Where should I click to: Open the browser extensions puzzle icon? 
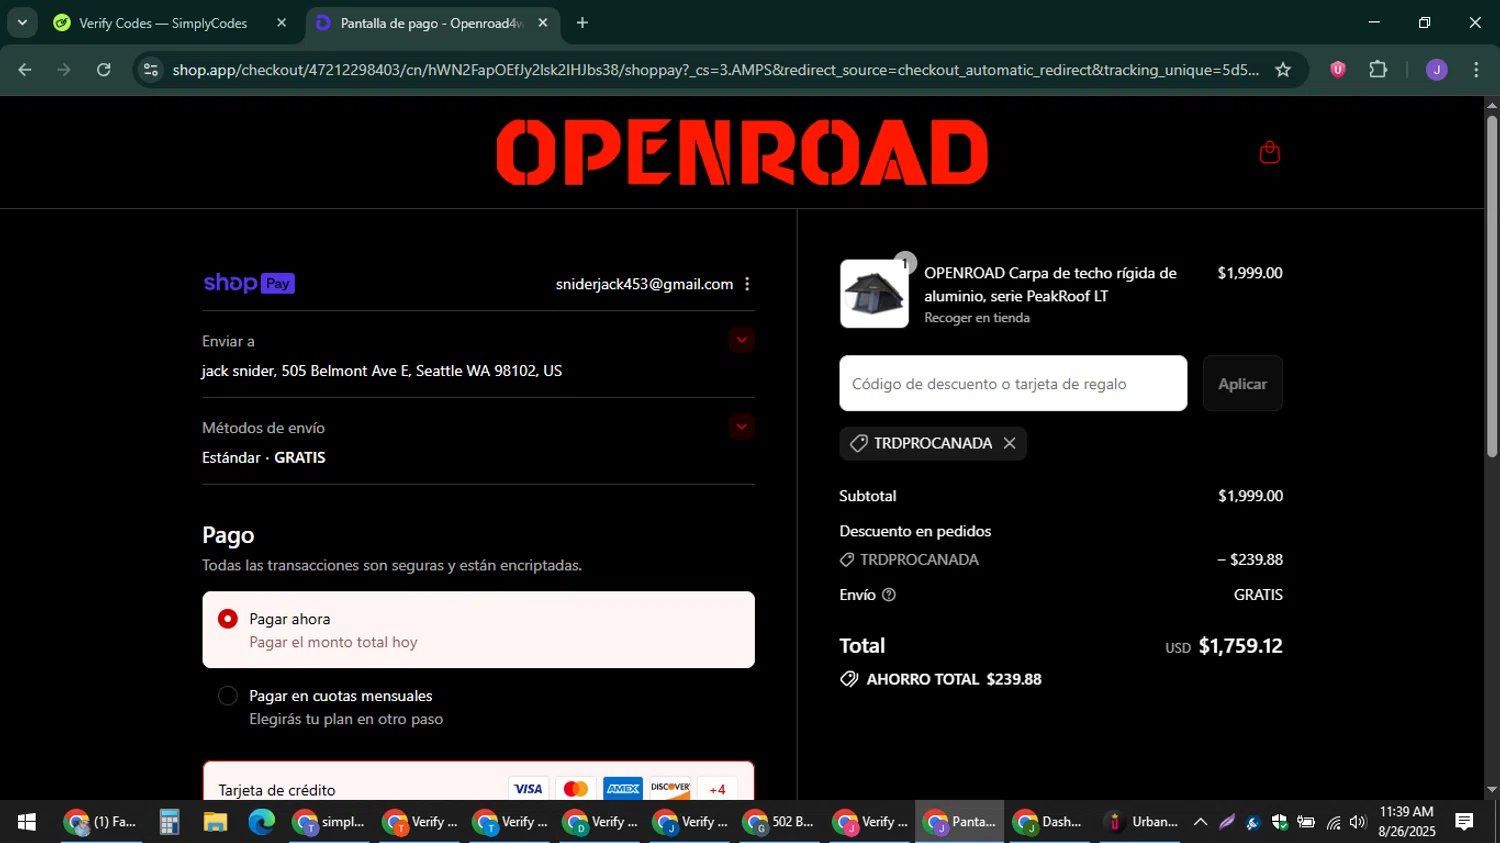[x=1378, y=70]
